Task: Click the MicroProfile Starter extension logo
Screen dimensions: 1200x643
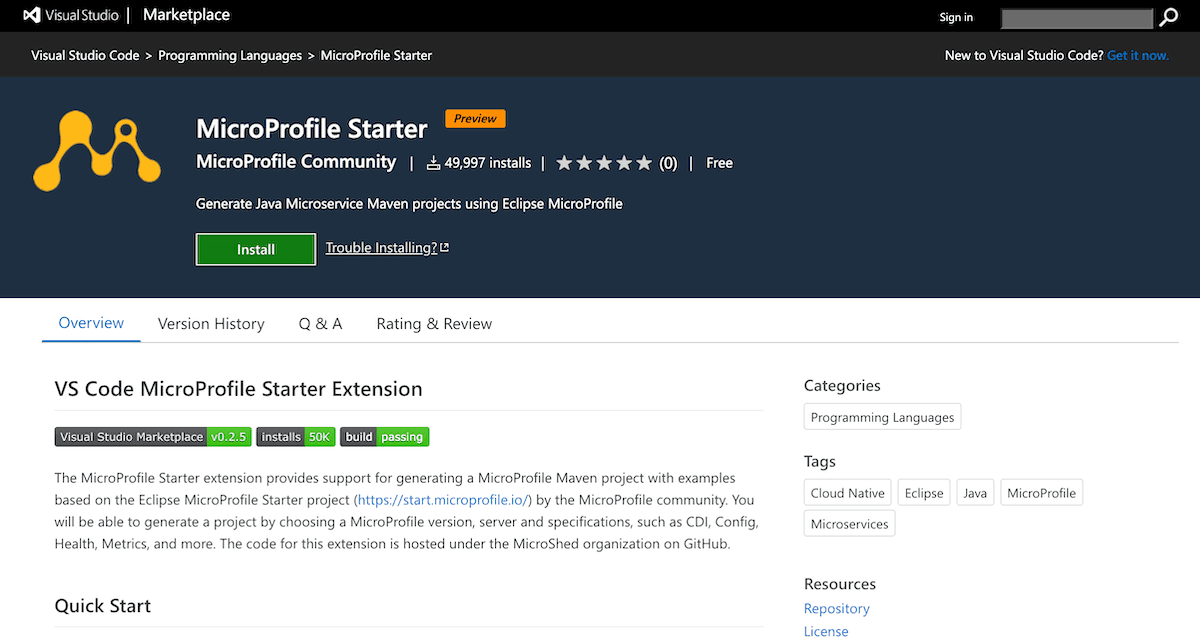Action: [x=97, y=151]
